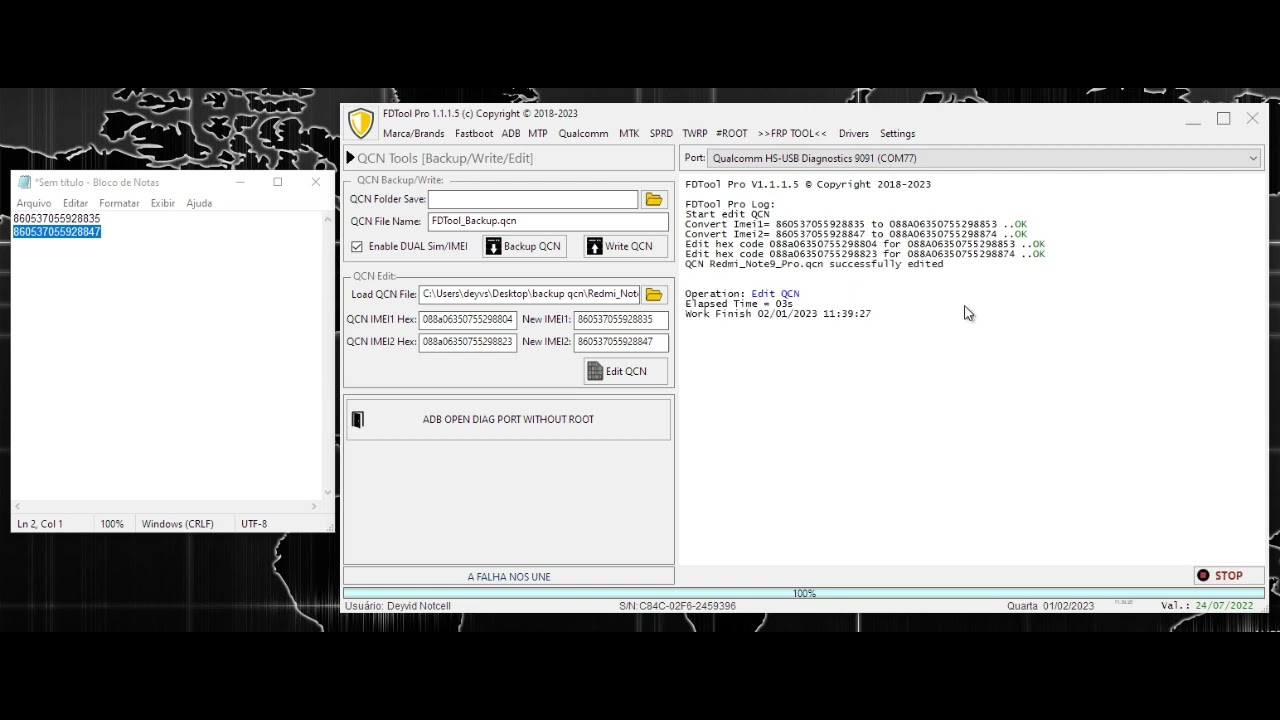The height and width of the screenshot is (720, 1280).
Task: Expand the Port dropdown list
Action: tap(1253, 158)
